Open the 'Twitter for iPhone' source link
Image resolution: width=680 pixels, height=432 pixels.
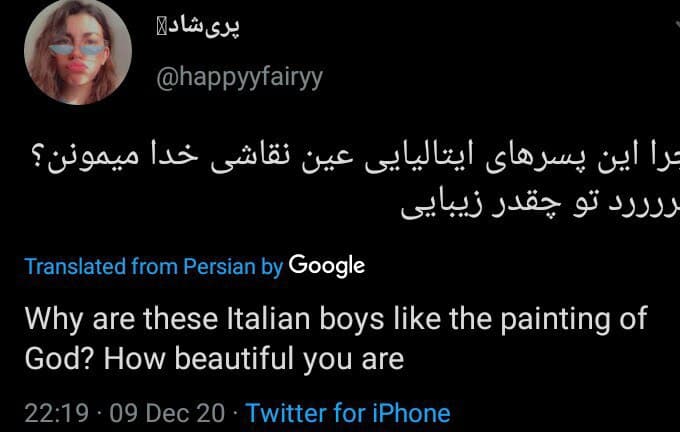point(348,412)
